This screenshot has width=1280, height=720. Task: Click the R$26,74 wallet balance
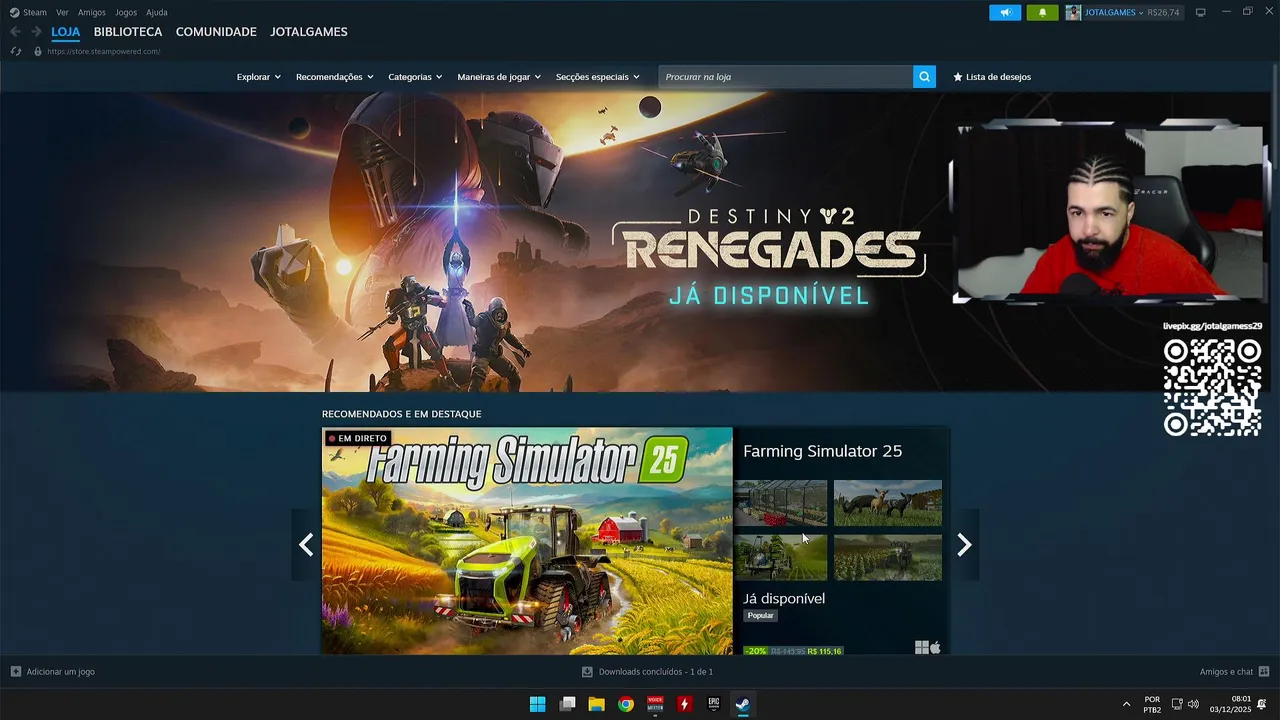(1163, 12)
